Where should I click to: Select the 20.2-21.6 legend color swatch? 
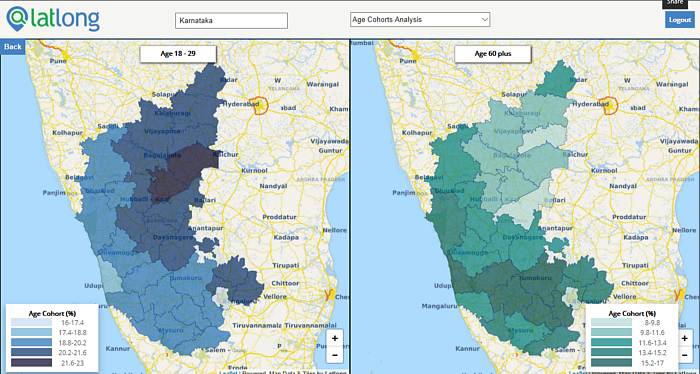[x=31, y=353]
